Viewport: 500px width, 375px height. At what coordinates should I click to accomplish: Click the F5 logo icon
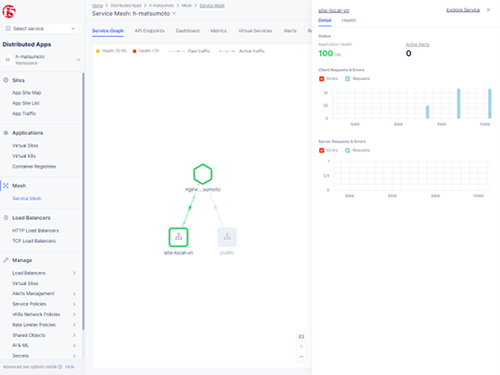[9, 12]
